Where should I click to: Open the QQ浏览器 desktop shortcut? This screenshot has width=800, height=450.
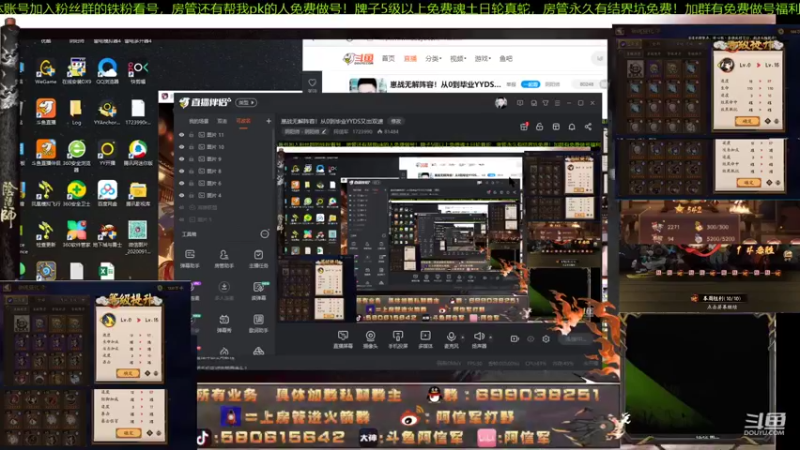coord(107,71)
